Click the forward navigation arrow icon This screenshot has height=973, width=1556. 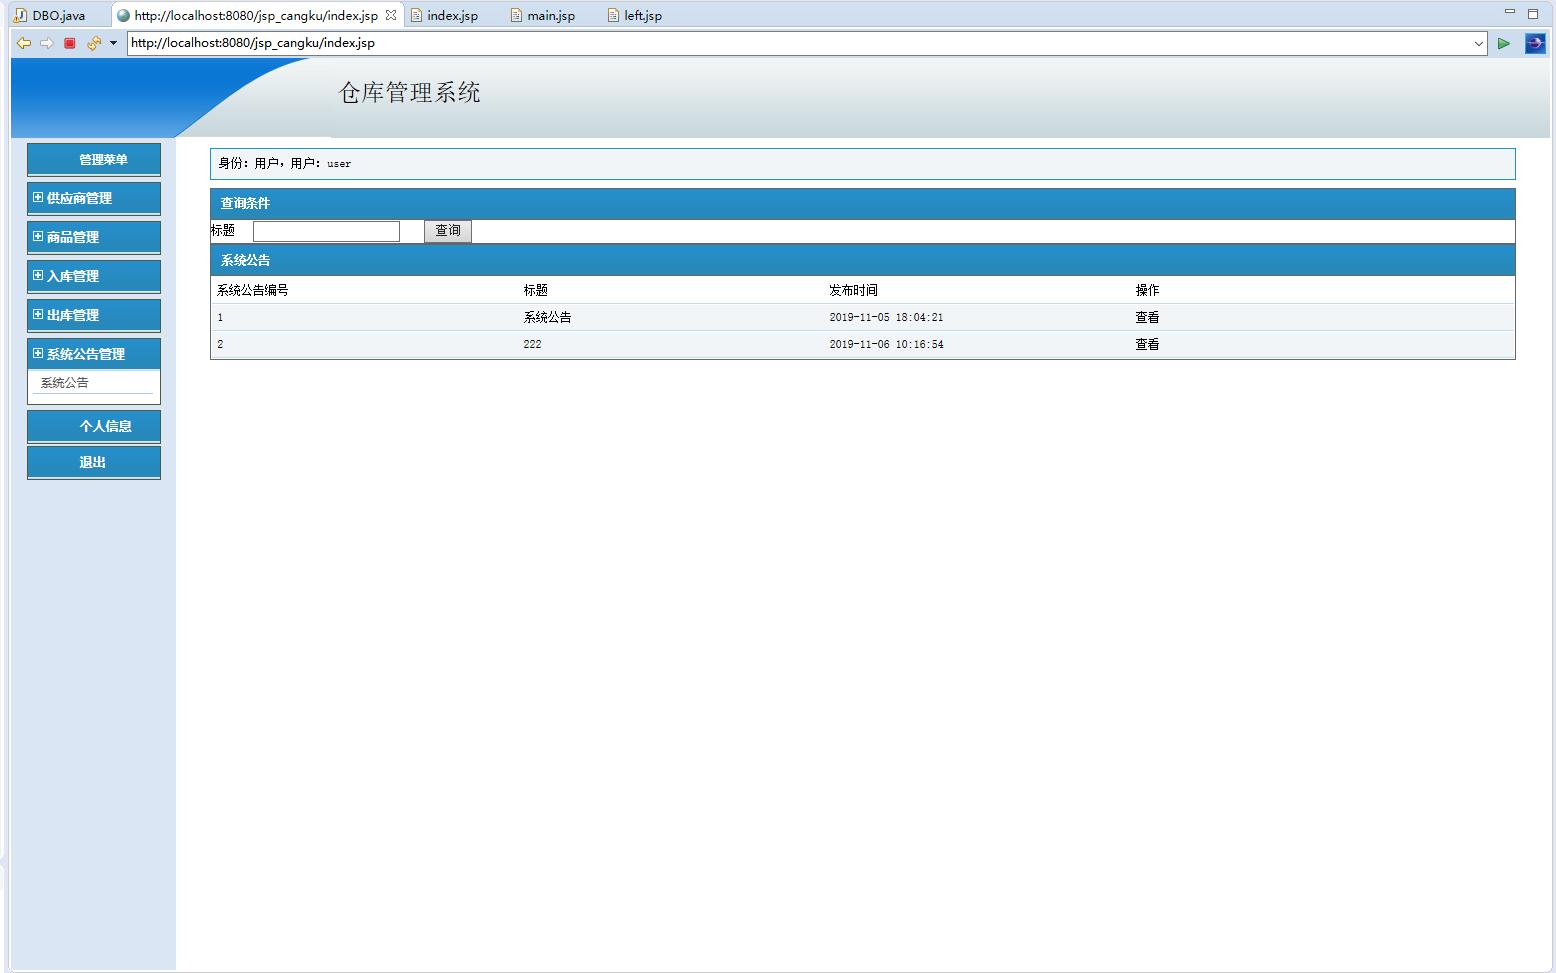point(47,43)
